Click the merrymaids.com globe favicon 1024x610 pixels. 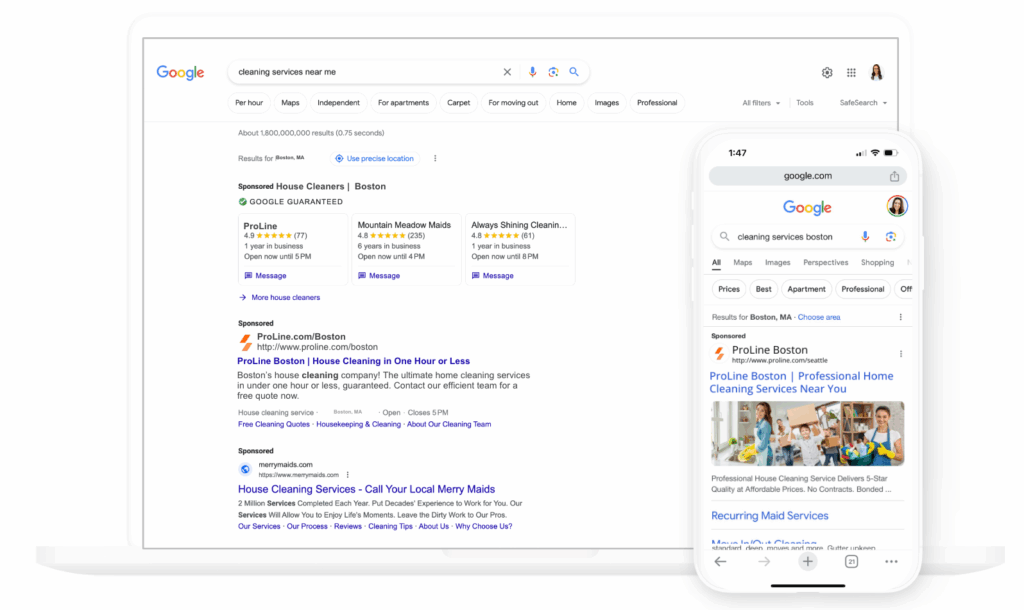click(245, 469)
